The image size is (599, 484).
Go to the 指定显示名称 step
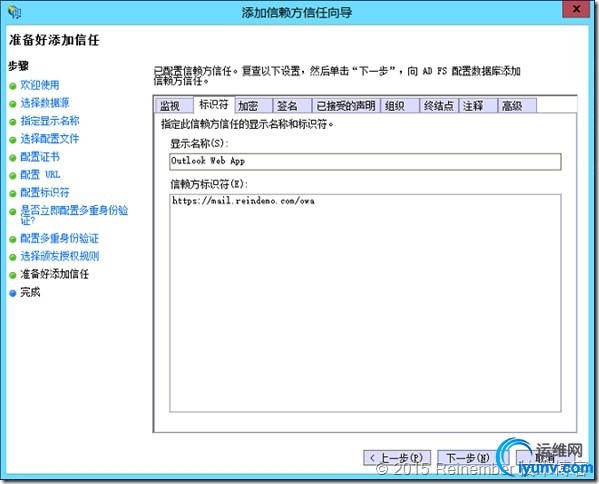[x=50, y=121]
